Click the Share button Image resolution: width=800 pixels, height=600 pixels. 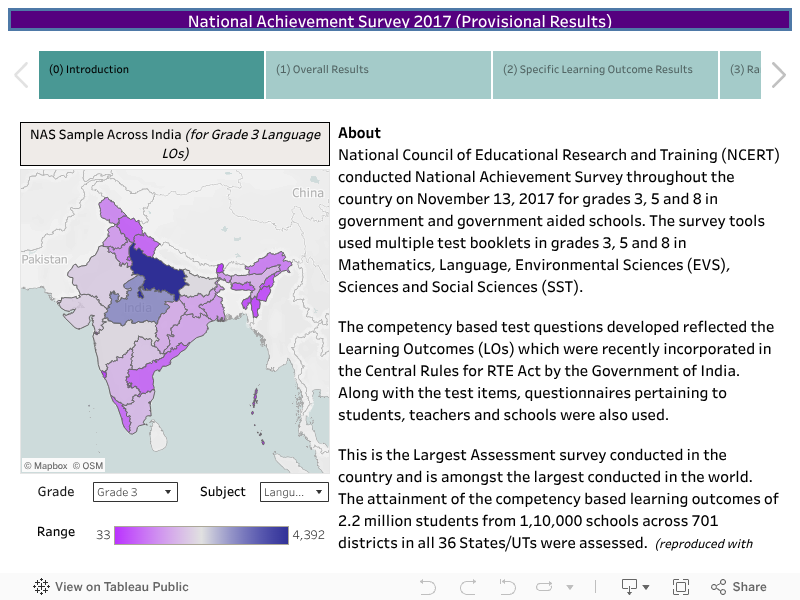pos(739,587)
